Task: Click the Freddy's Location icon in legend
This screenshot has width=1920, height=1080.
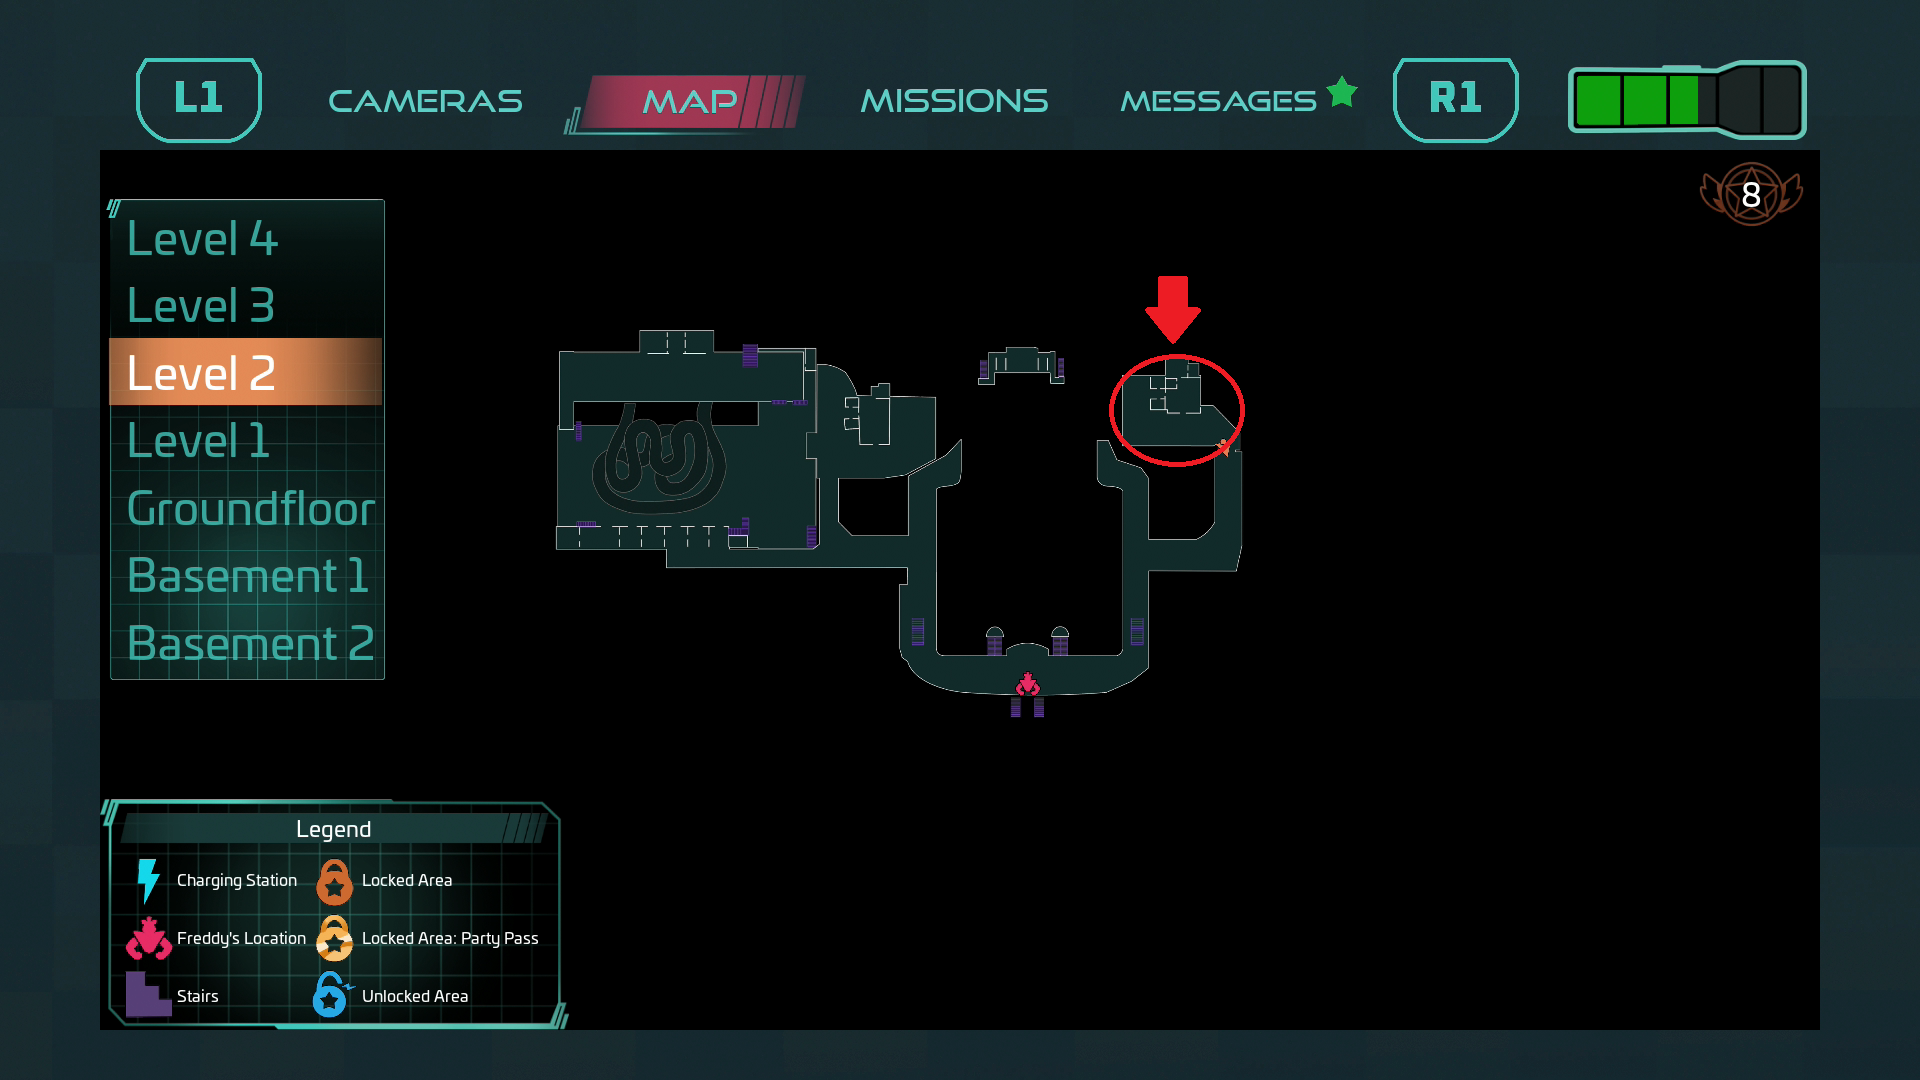Action: coord(148,938)
